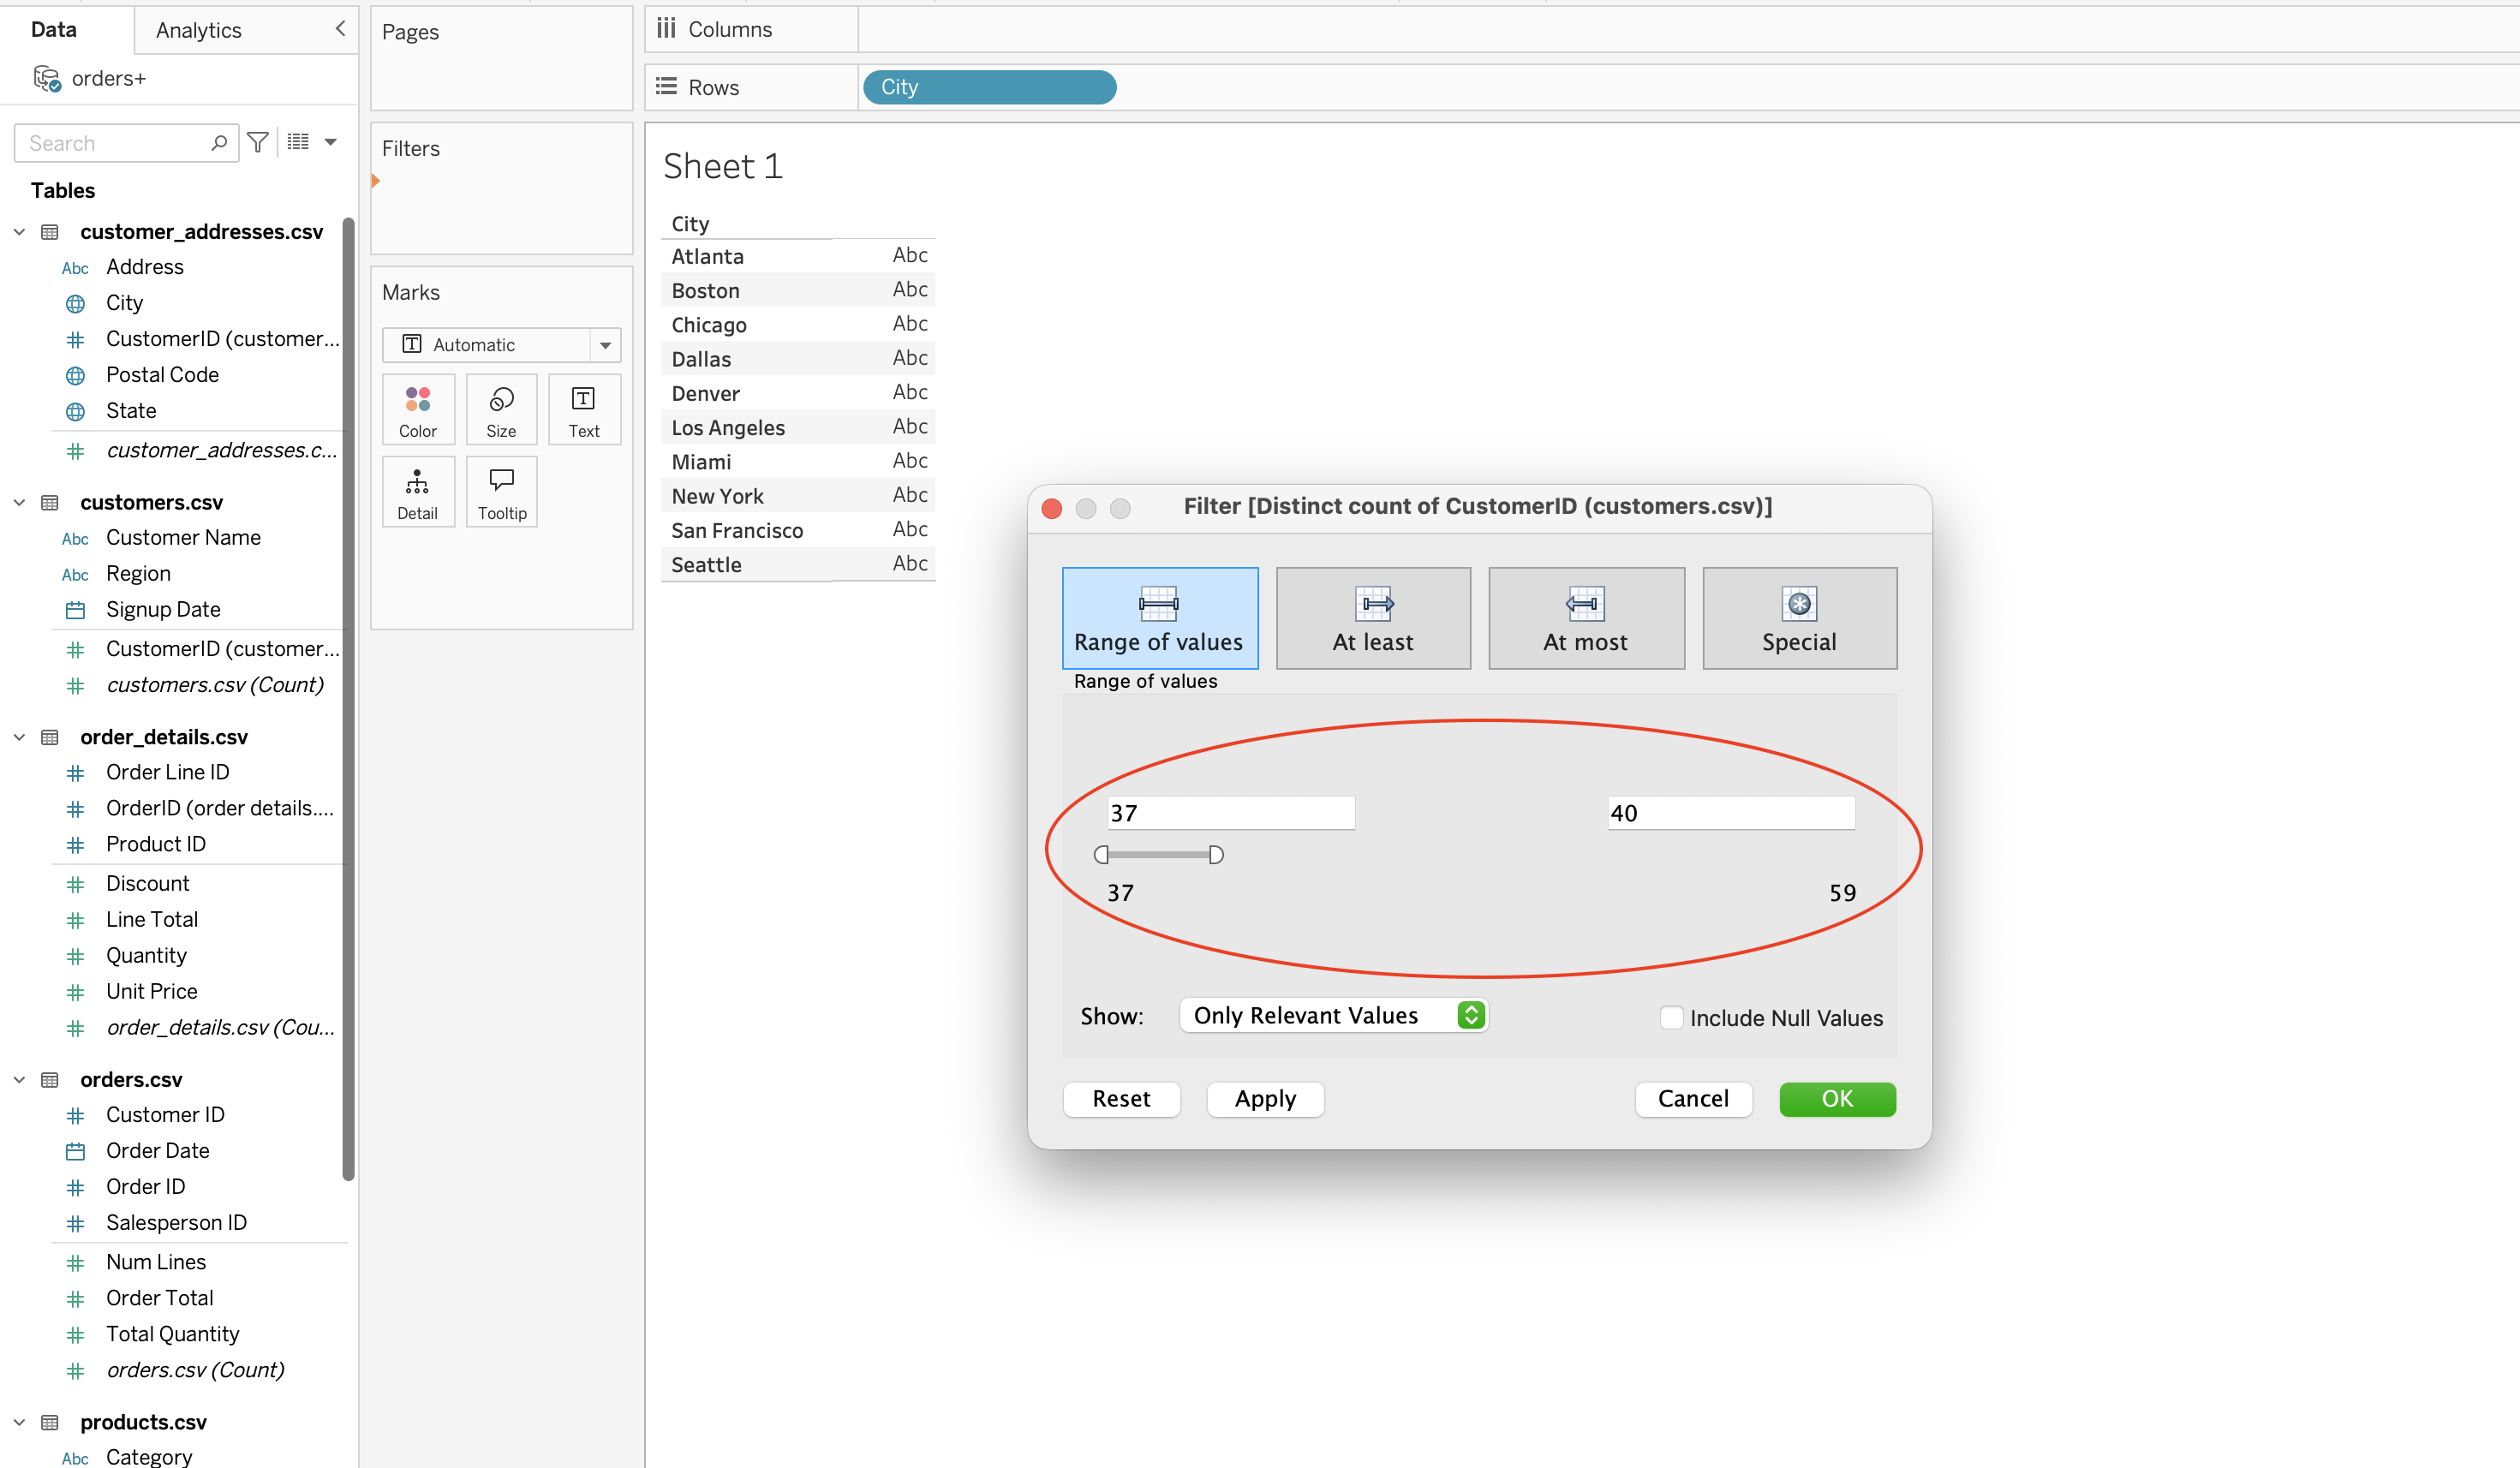Open the Automatic mark type dropdown
2520x1468 pixels.
coord(501,345)
